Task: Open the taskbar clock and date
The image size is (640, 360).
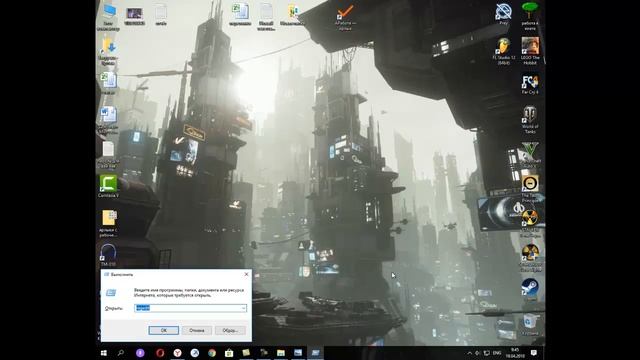Action: click(x=515, y=353)
